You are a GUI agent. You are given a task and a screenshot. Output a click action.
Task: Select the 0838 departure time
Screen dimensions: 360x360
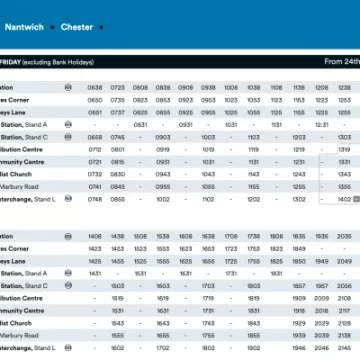[x=163, y=88]
